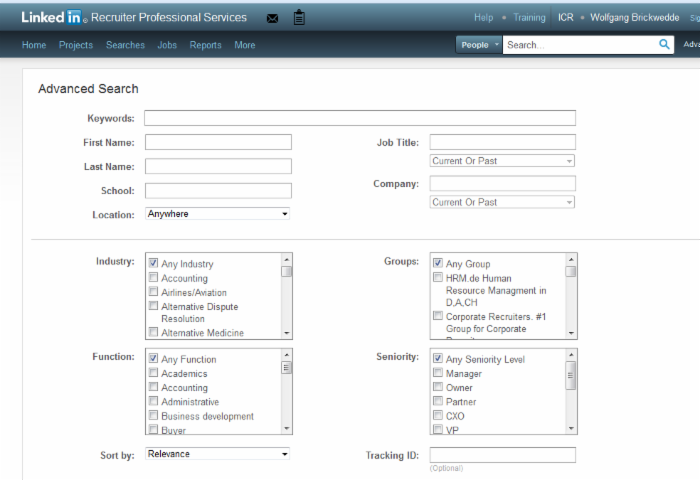Click the search magnifier icon
Viewport: 700px width, 480px height.
tap(665, 45)
